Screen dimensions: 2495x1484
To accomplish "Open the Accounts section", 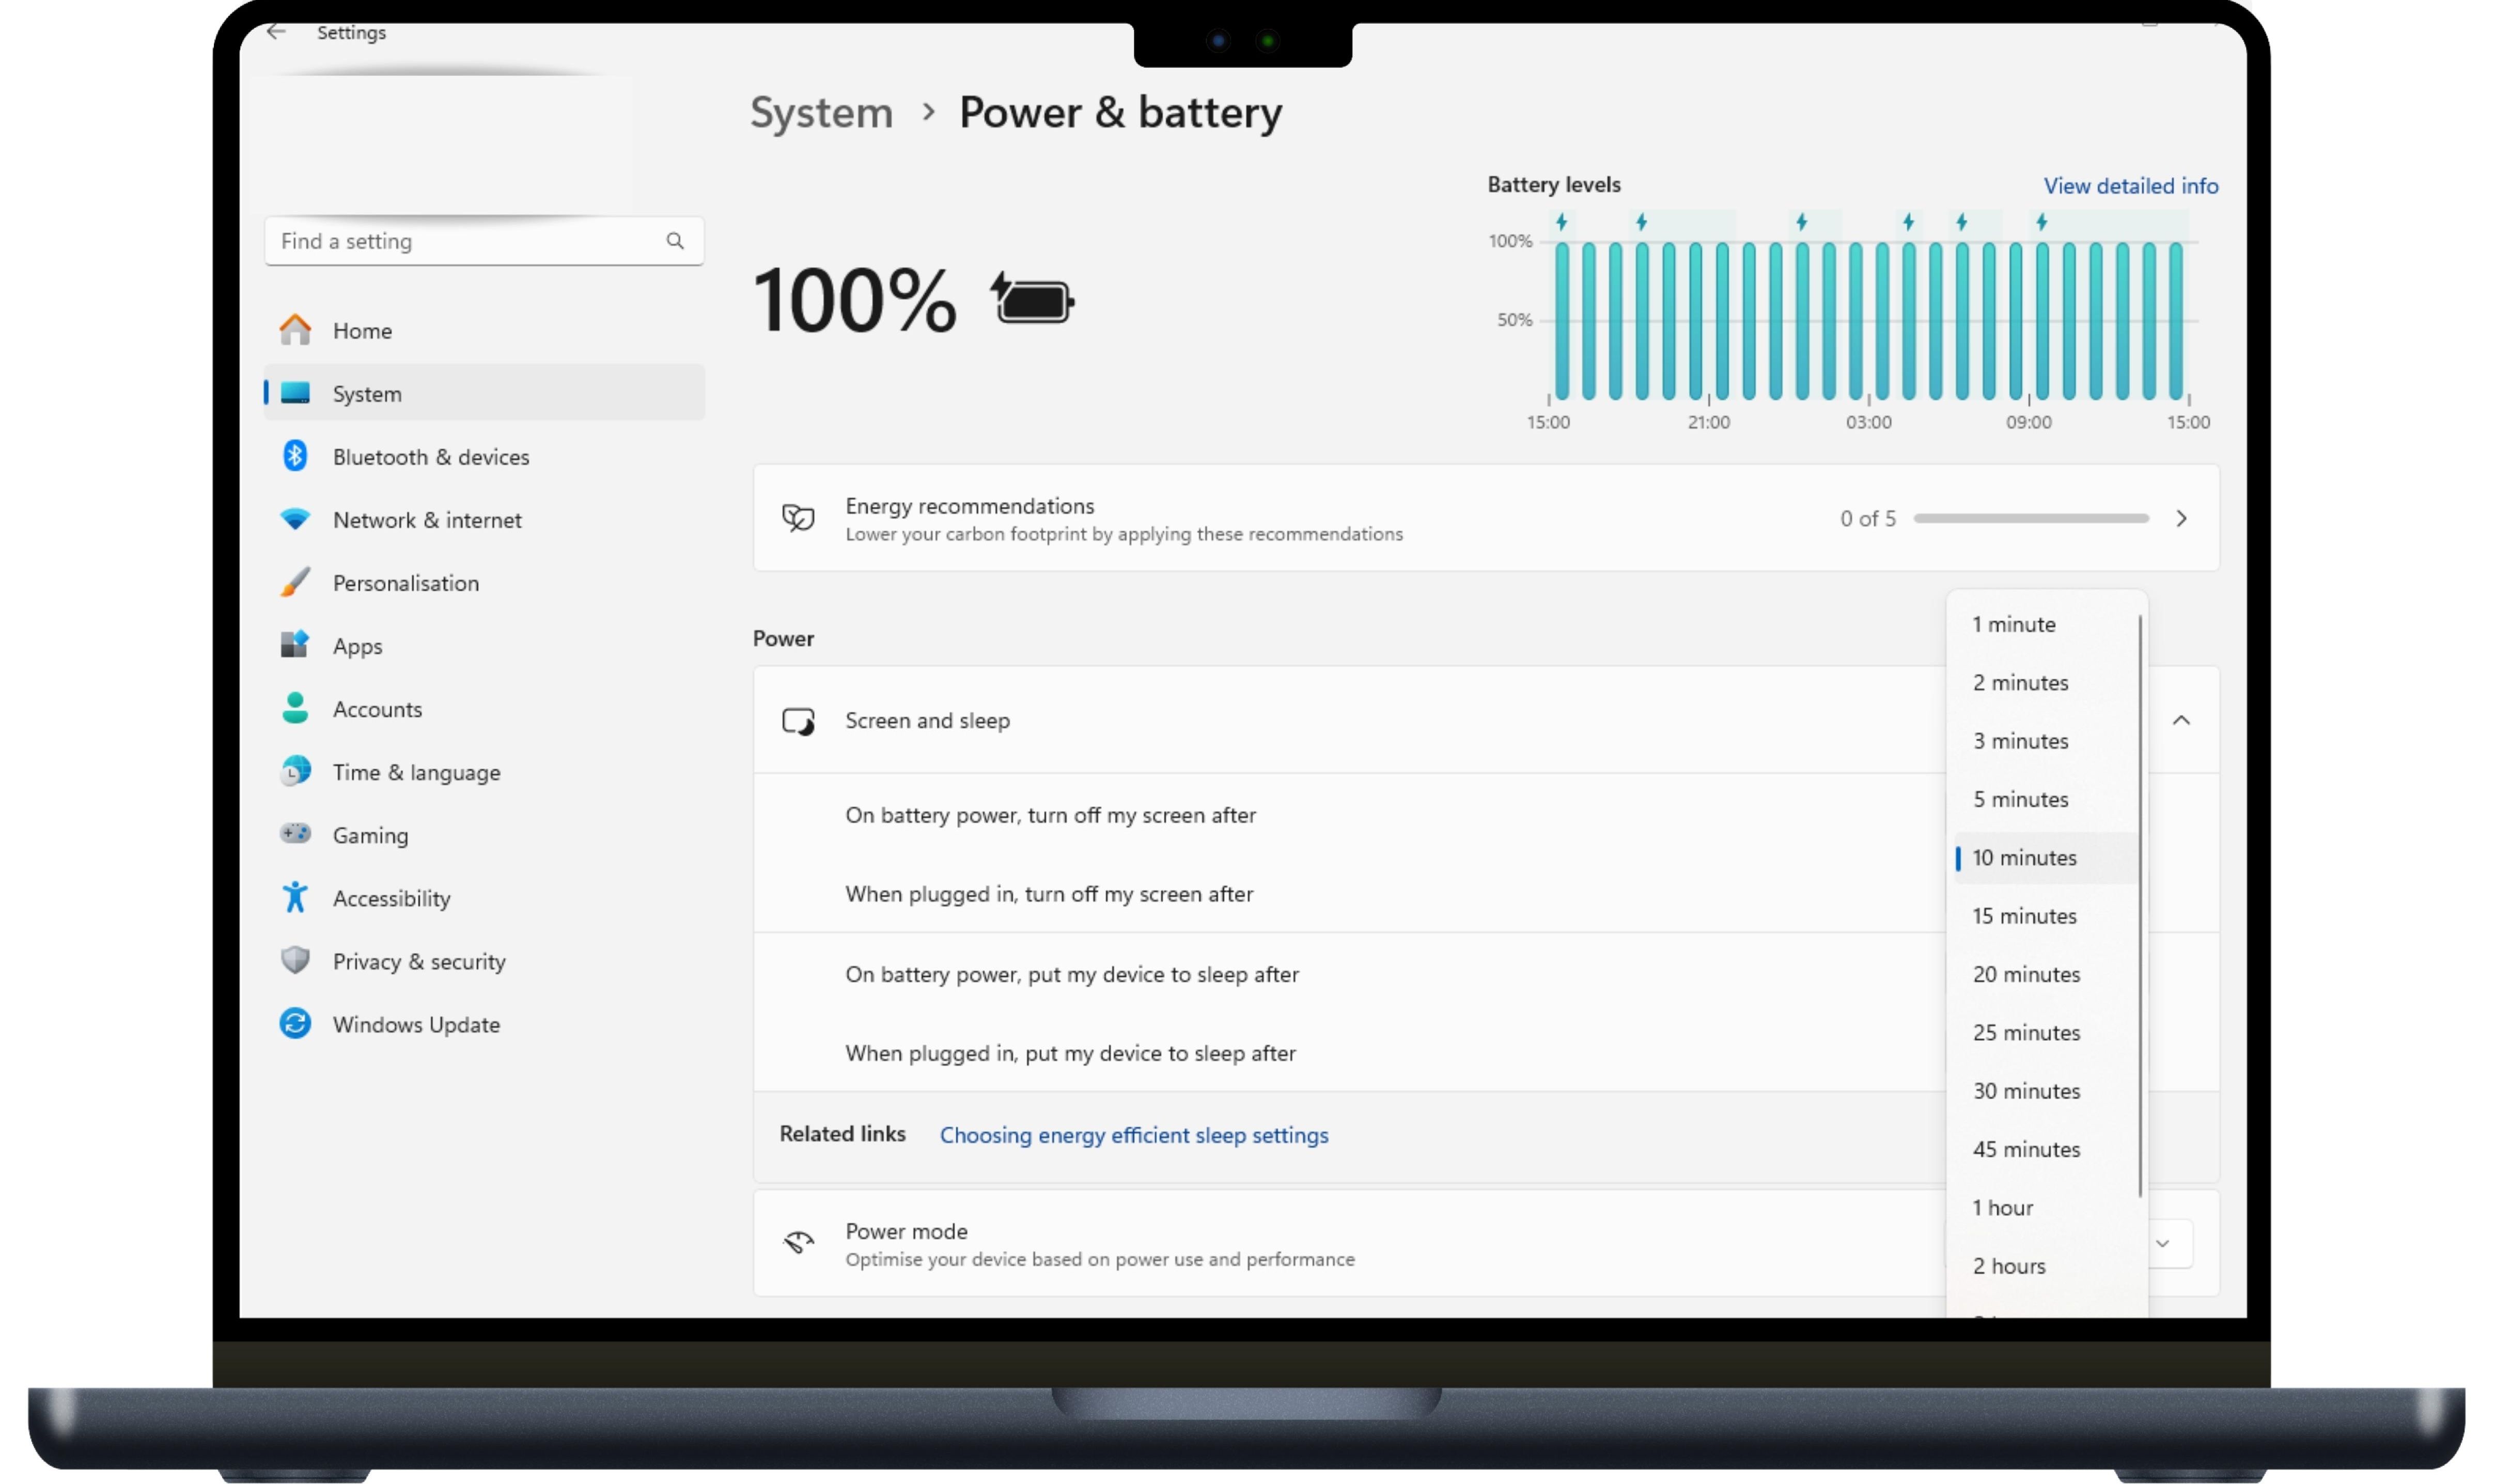I will click(484, 708).
